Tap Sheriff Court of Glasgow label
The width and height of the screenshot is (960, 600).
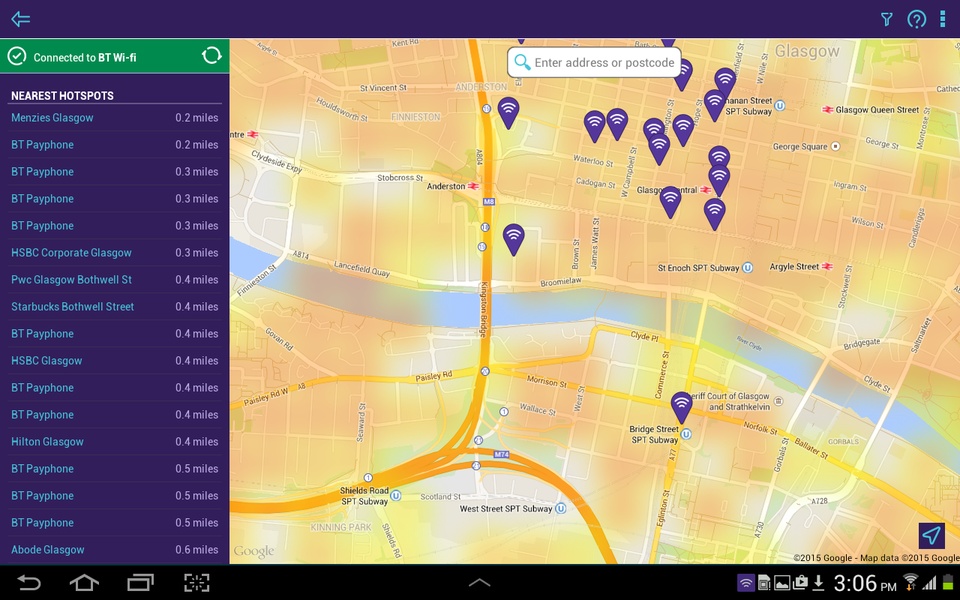[729, 401]
